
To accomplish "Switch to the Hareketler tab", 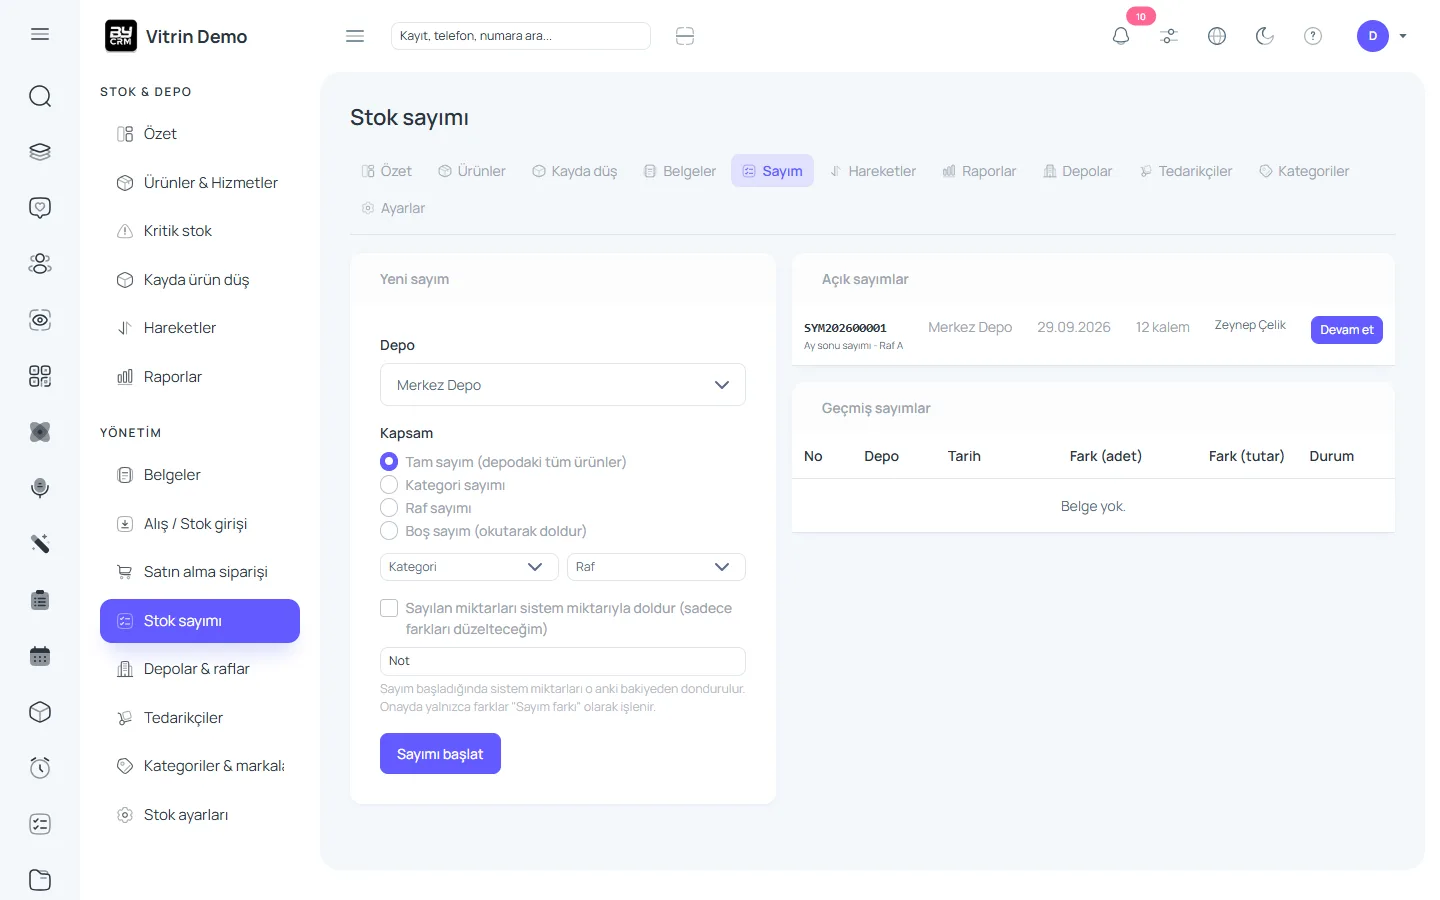I will 873,171.
